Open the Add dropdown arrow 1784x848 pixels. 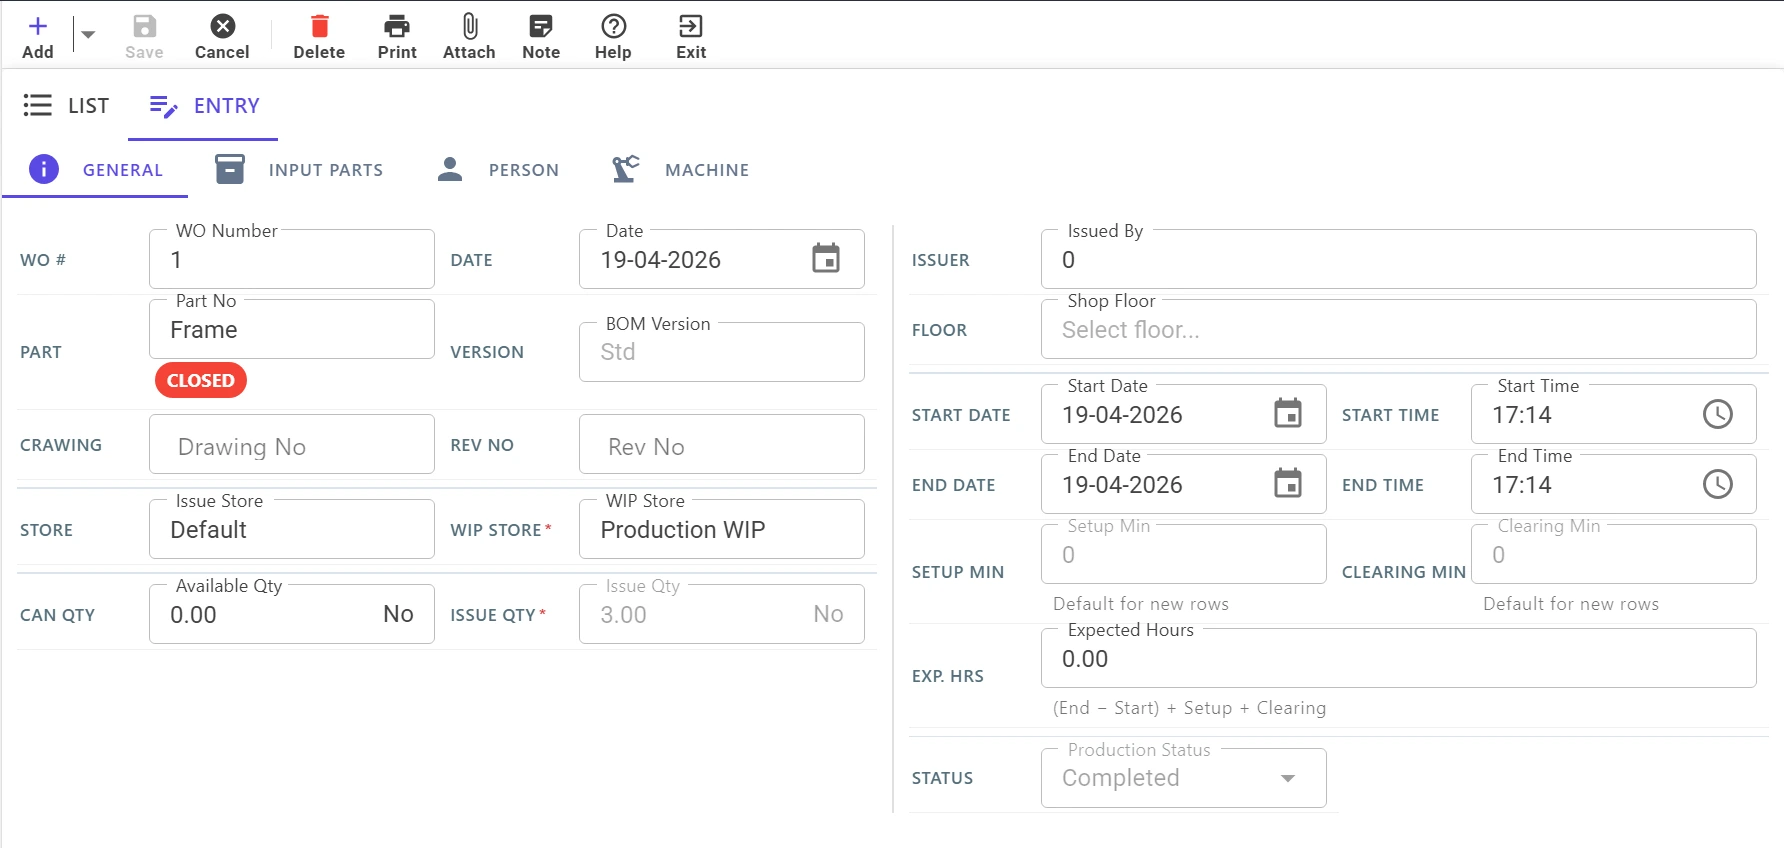tap(88, 34)
